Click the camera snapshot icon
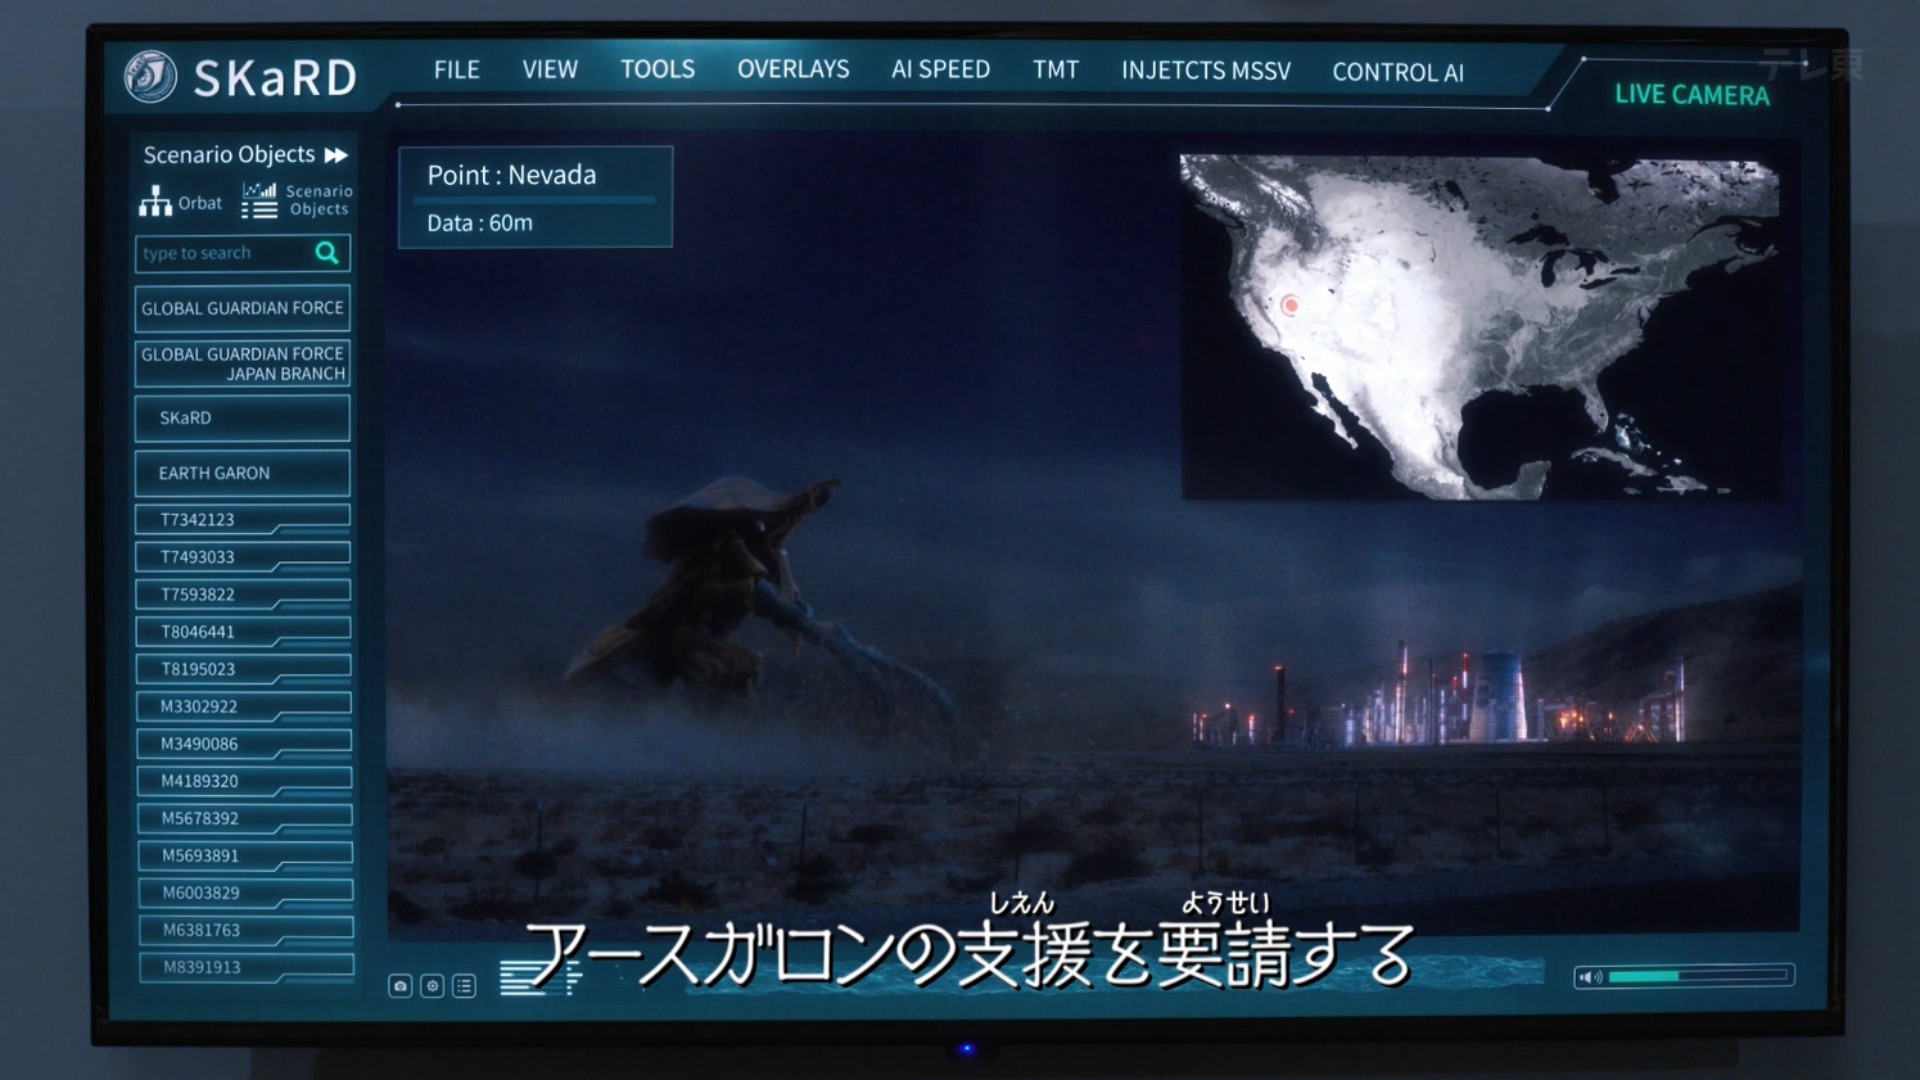The height and width of the screenshot is (1080, 1920). (400, 986)
